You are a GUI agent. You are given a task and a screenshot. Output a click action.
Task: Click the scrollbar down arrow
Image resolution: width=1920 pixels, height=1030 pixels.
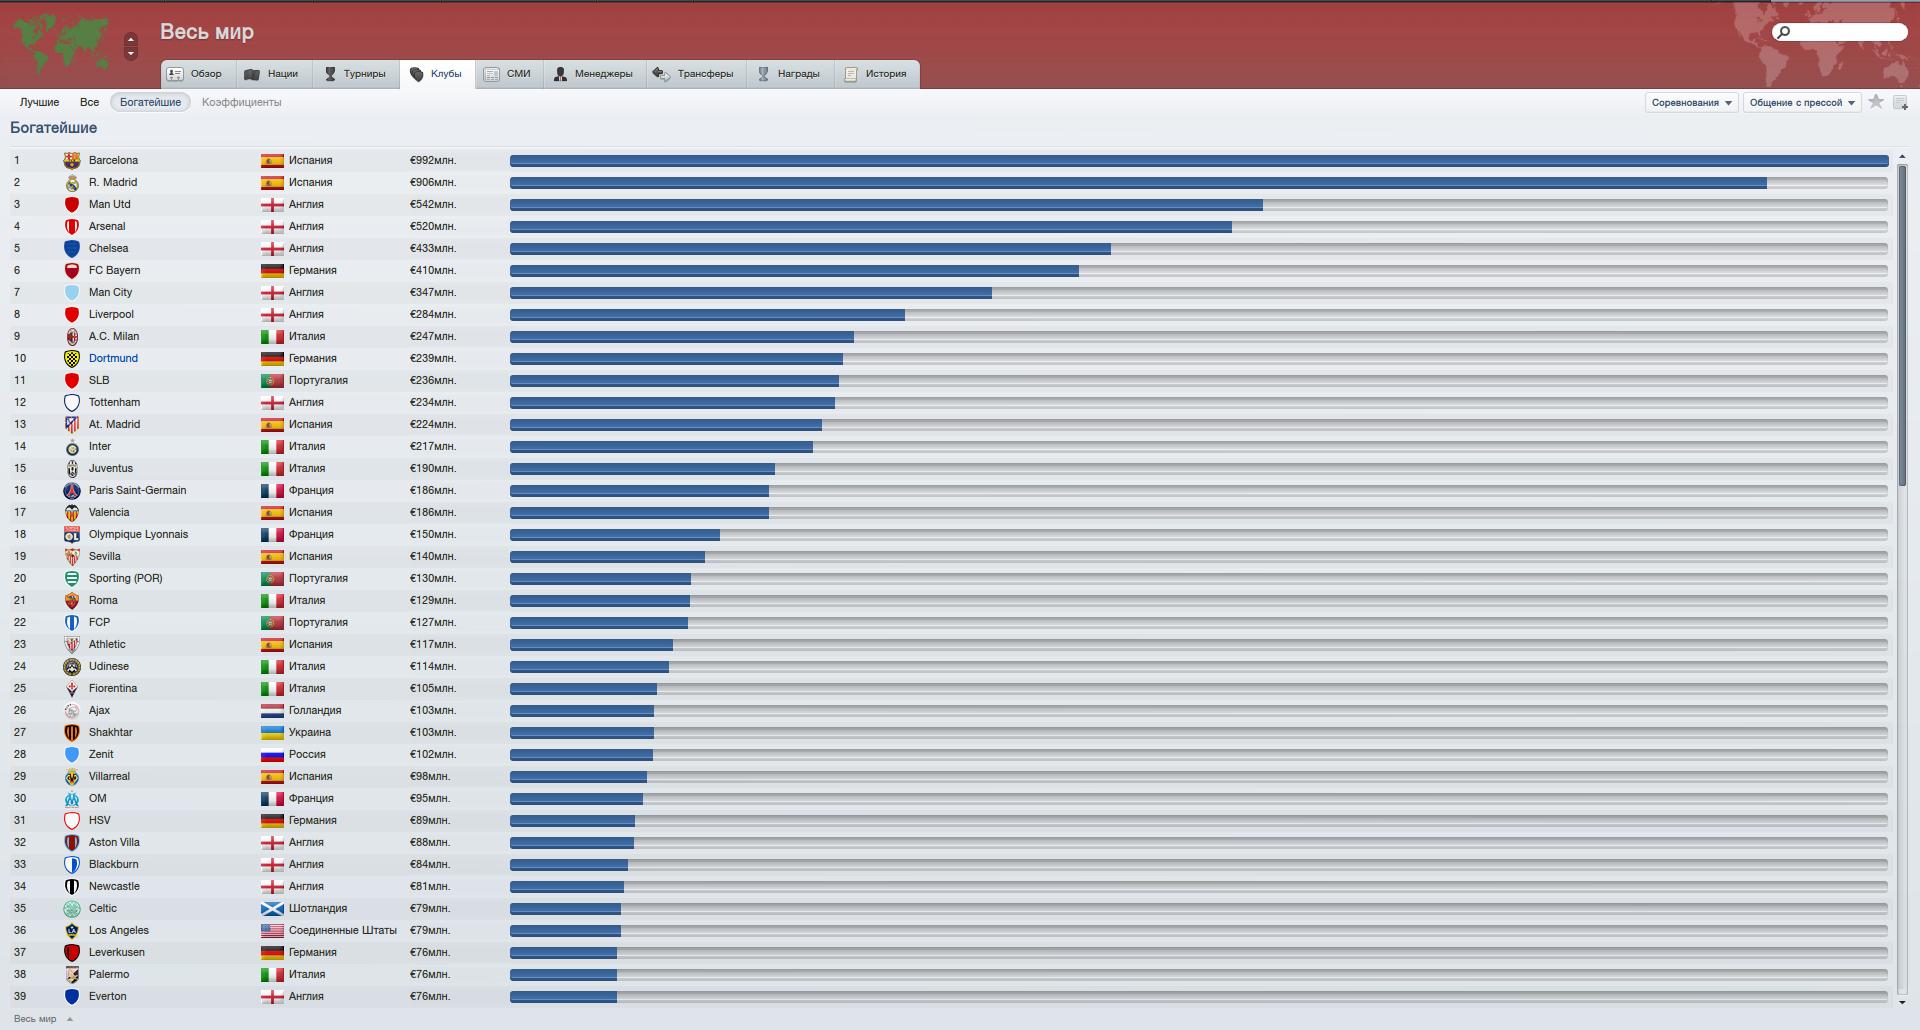[x=1902, y=1001]
